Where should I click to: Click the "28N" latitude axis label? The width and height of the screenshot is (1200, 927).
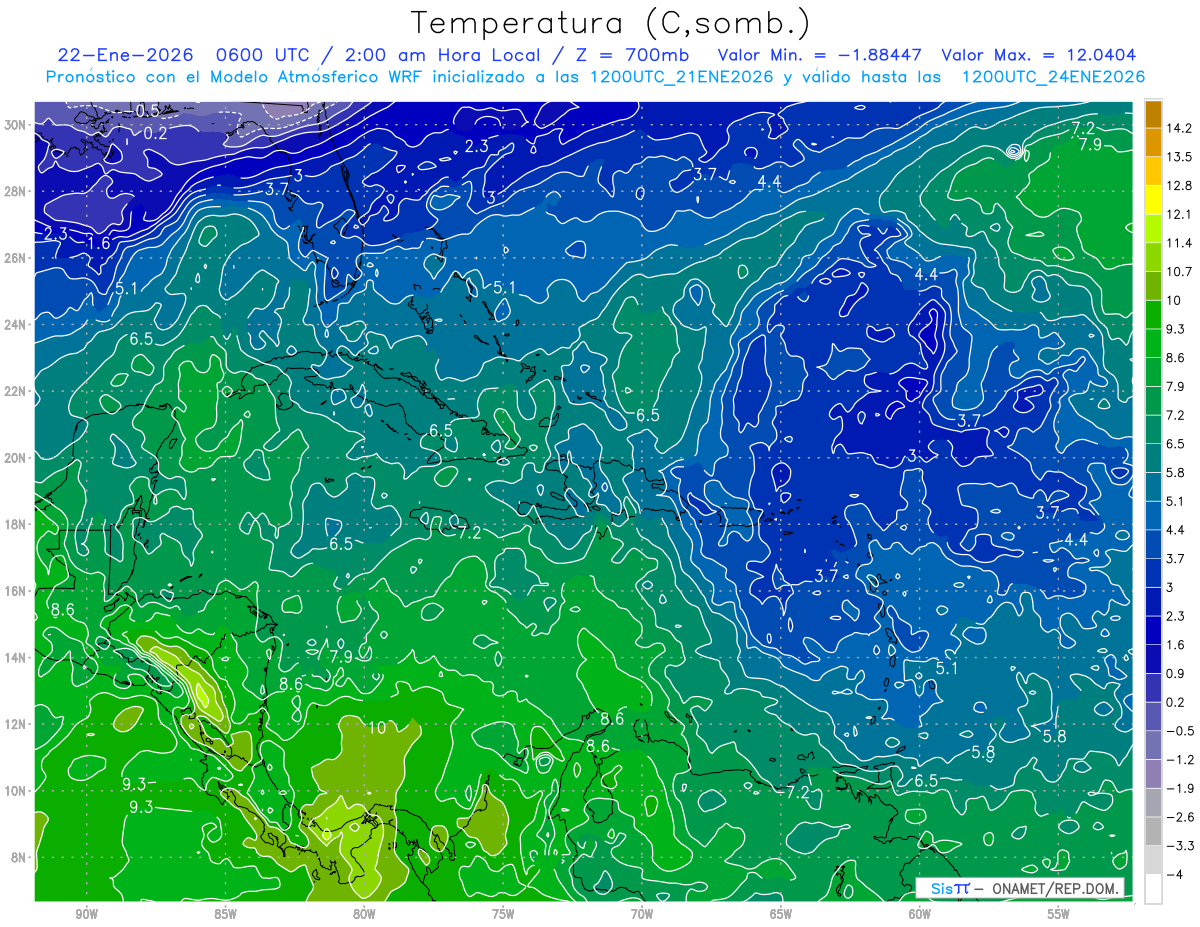pyautogui.click(x=16, y=191)
